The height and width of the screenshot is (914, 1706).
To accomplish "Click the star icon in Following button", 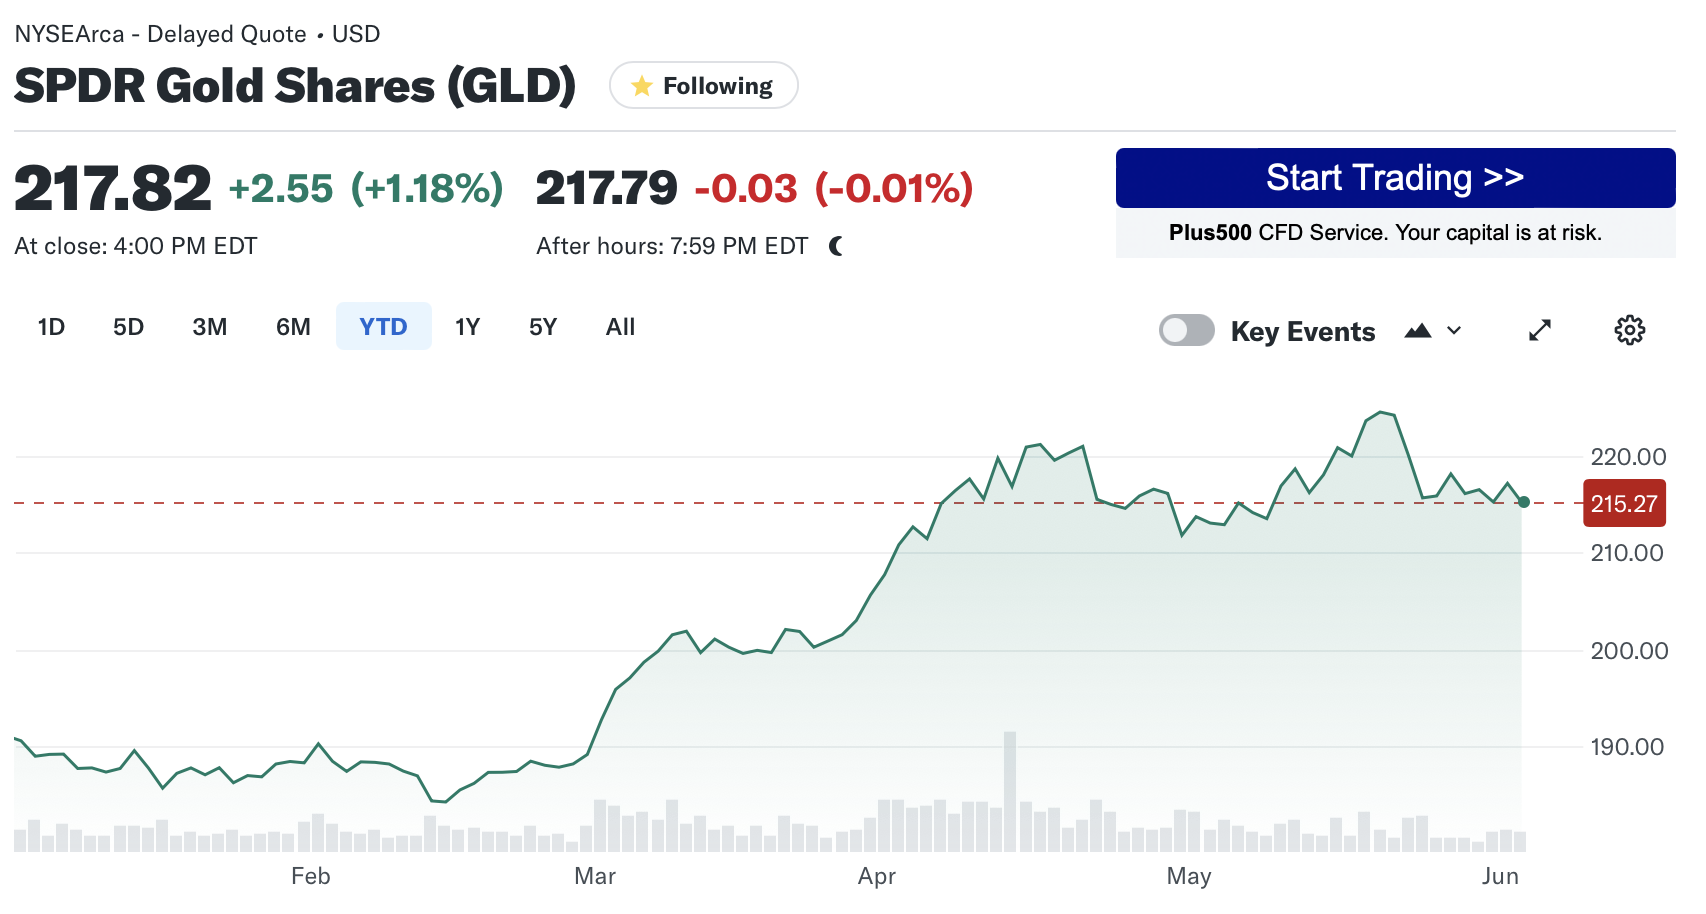I will [642, 86].
